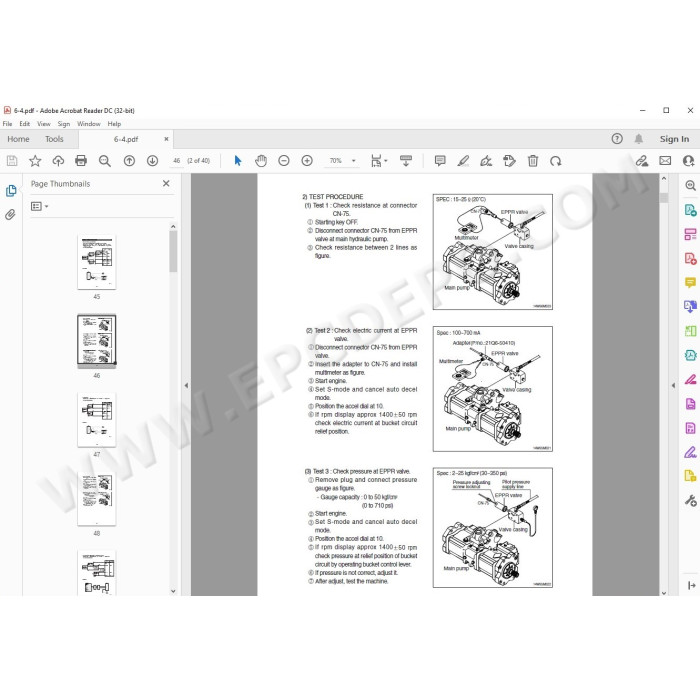This screenshot has height=700, width=700.
Task: Add a sticky note comment
Action: [440, 161]
